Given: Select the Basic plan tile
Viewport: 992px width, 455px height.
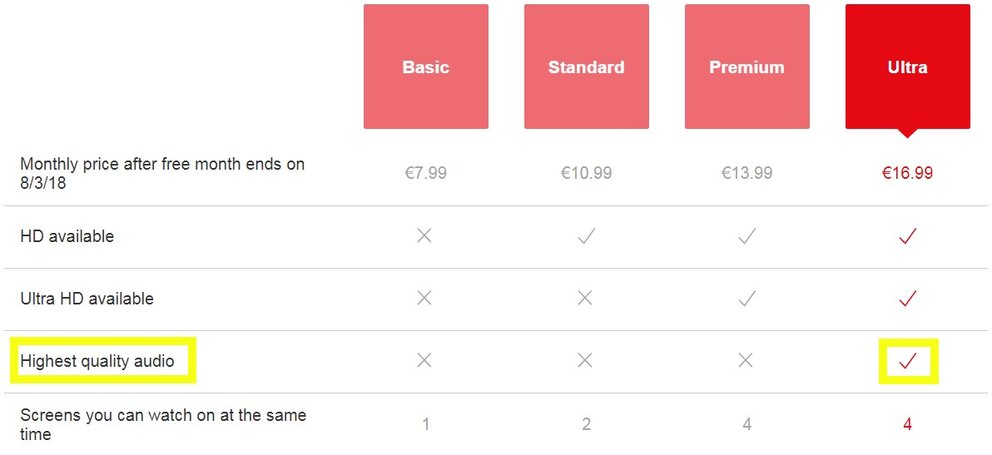Looking at the screenshot, I should click(426, 66).
